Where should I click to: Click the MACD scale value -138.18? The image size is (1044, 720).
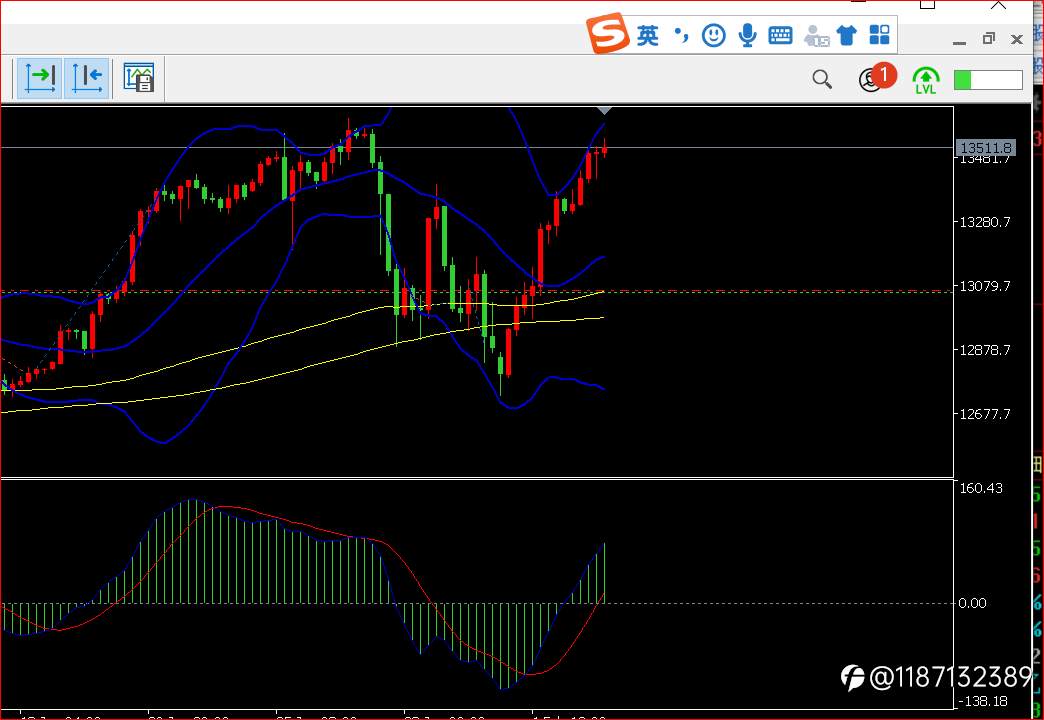pyautogui.click(x=982, y=701)
